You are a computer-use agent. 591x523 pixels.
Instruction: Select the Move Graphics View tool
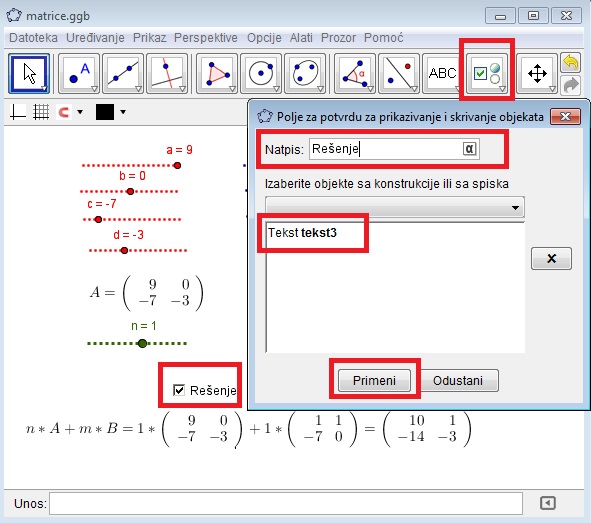coord(537,73)
